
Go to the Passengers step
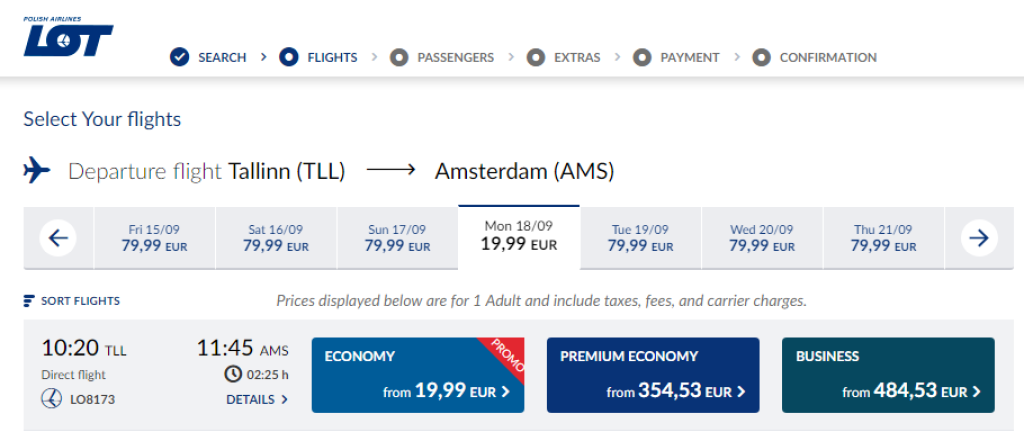click(x=442, y=57)
